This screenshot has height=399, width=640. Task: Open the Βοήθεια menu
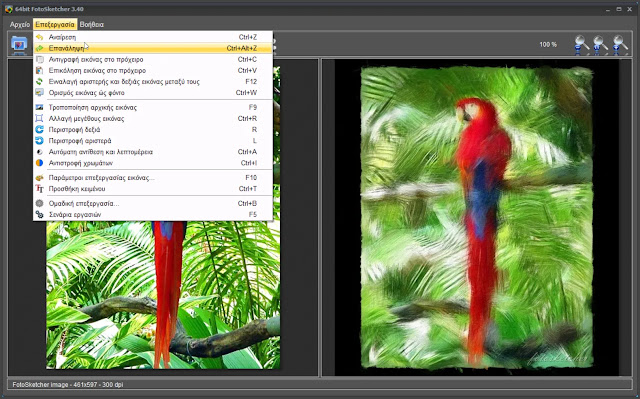pos(91,24)
